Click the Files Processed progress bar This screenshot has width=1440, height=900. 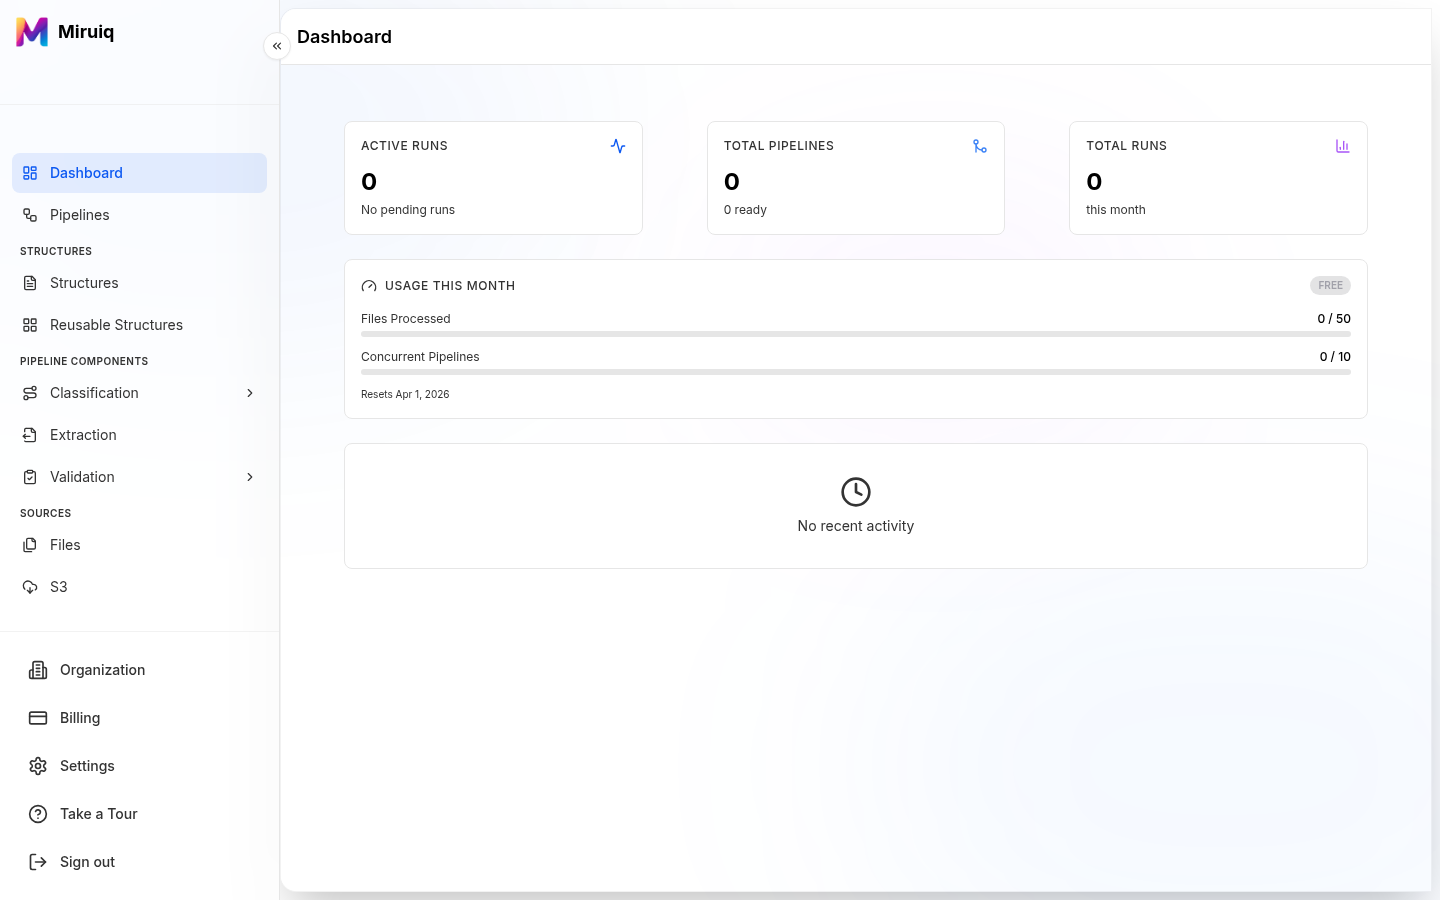(856, 334)
